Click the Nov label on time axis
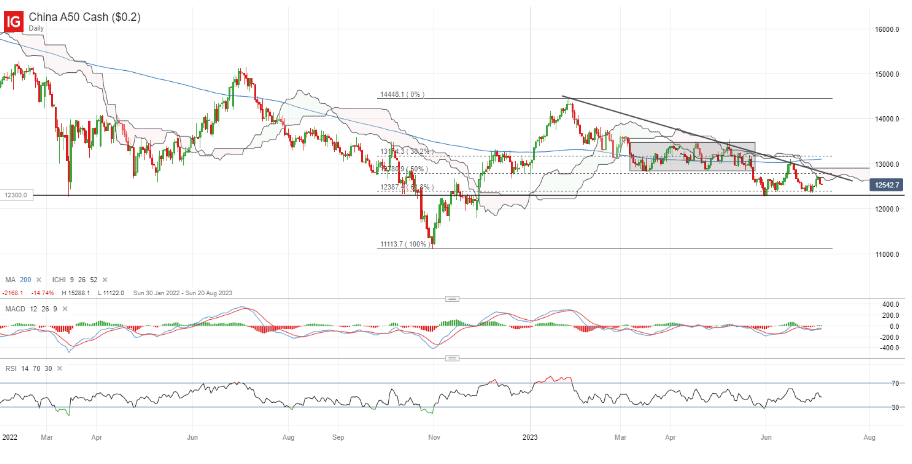 pos(433,435)
